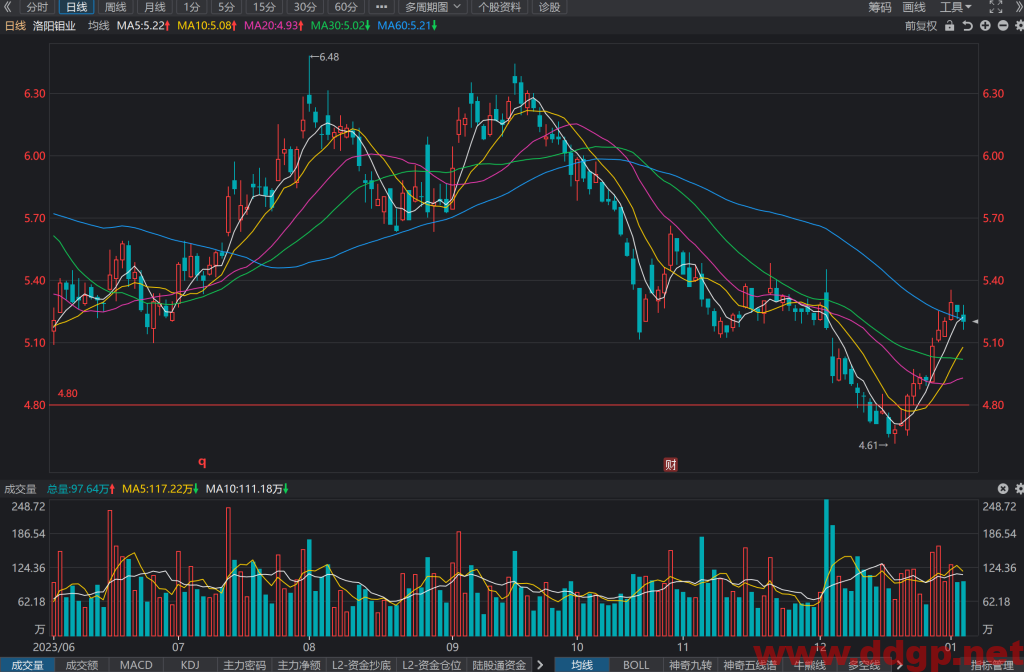Screen dimensions: 1024x672
Task: Activate 画线 drawing tools
Action: [914, 7]
